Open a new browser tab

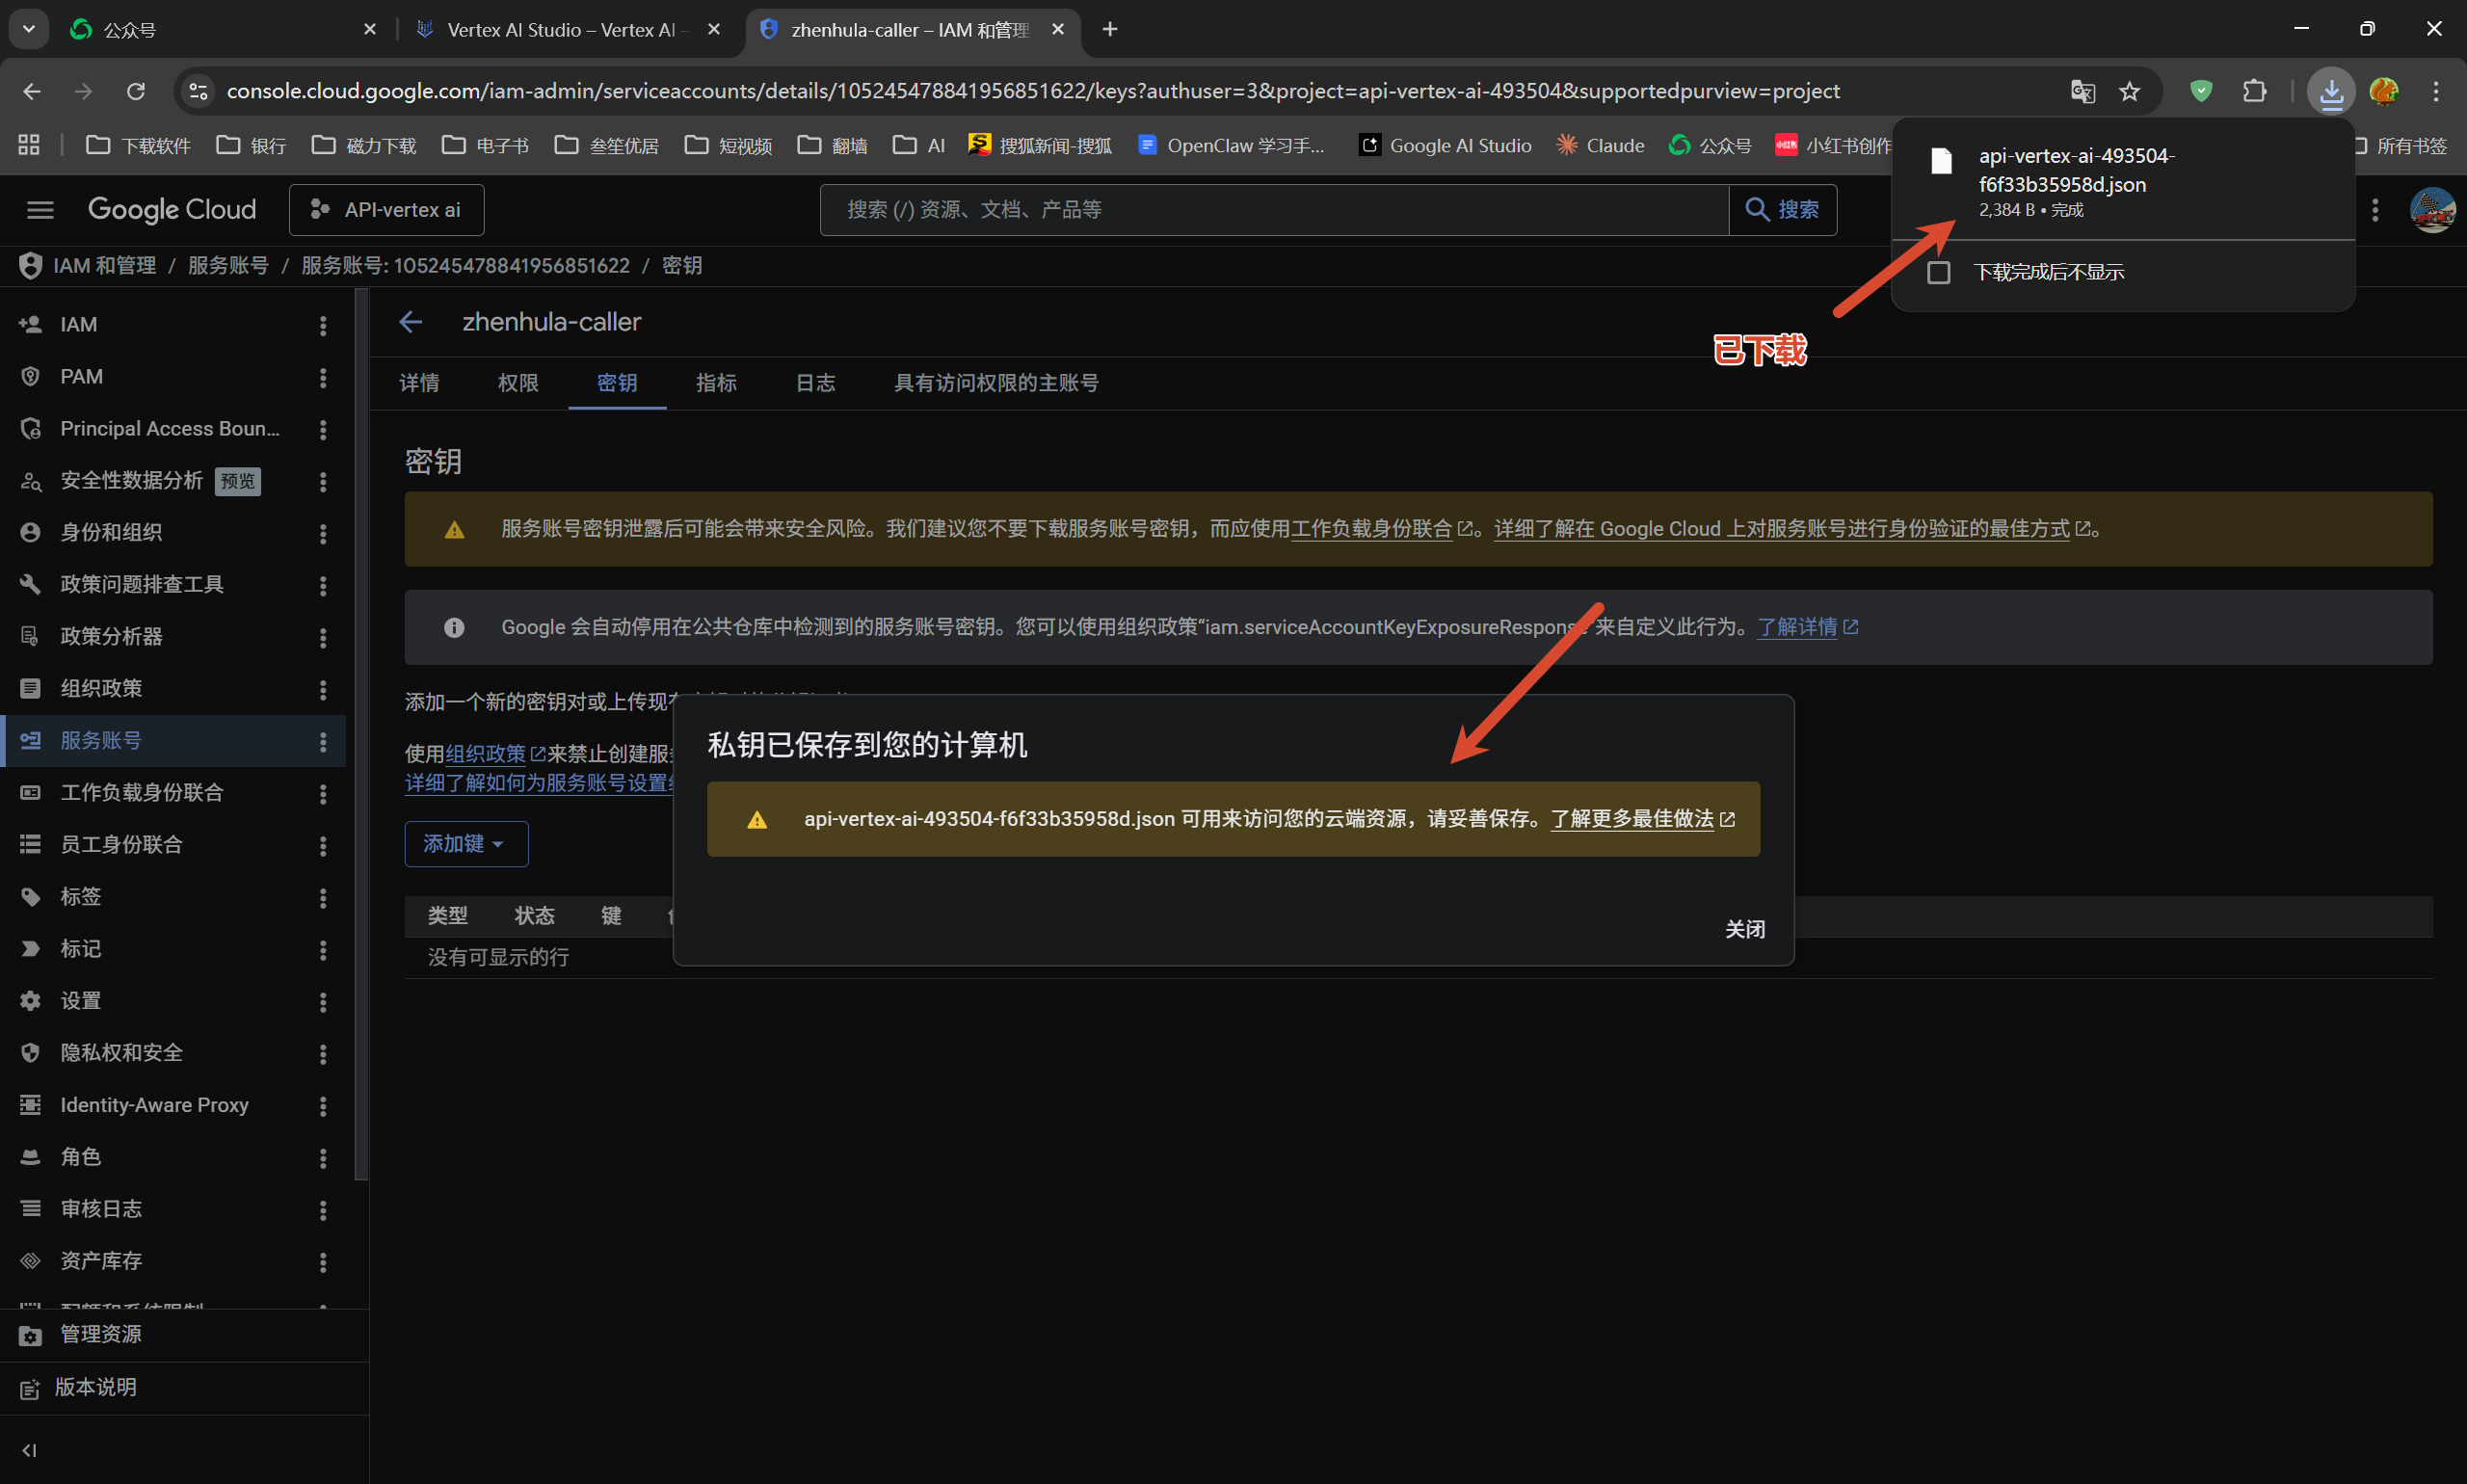(1110, 29)
